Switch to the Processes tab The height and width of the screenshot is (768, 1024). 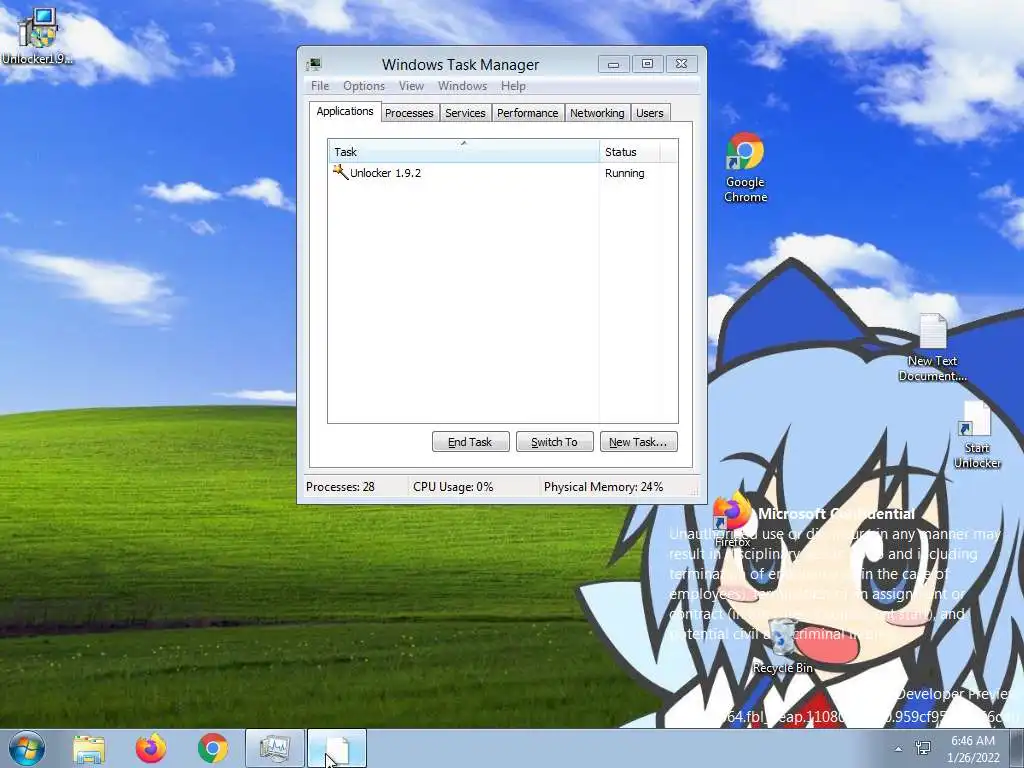pyautogui.click(x=409, y=113)
